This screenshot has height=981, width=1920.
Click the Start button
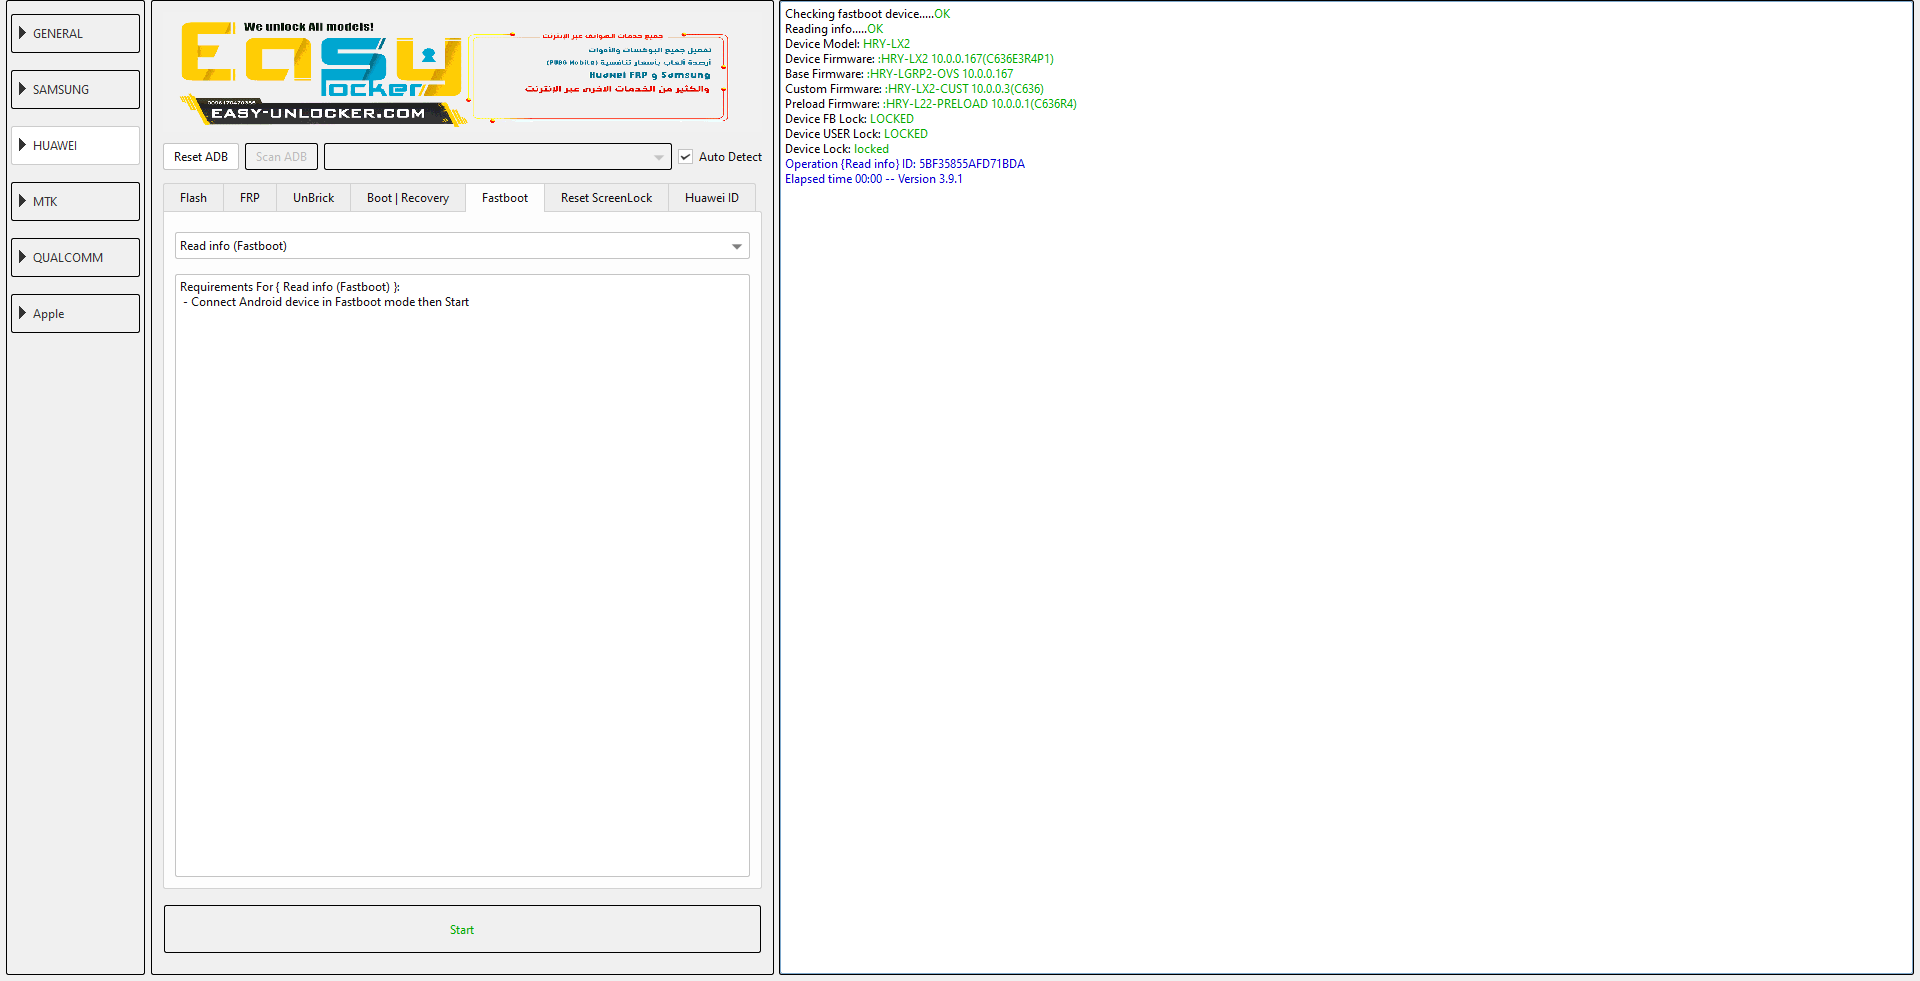click(462, 929)
